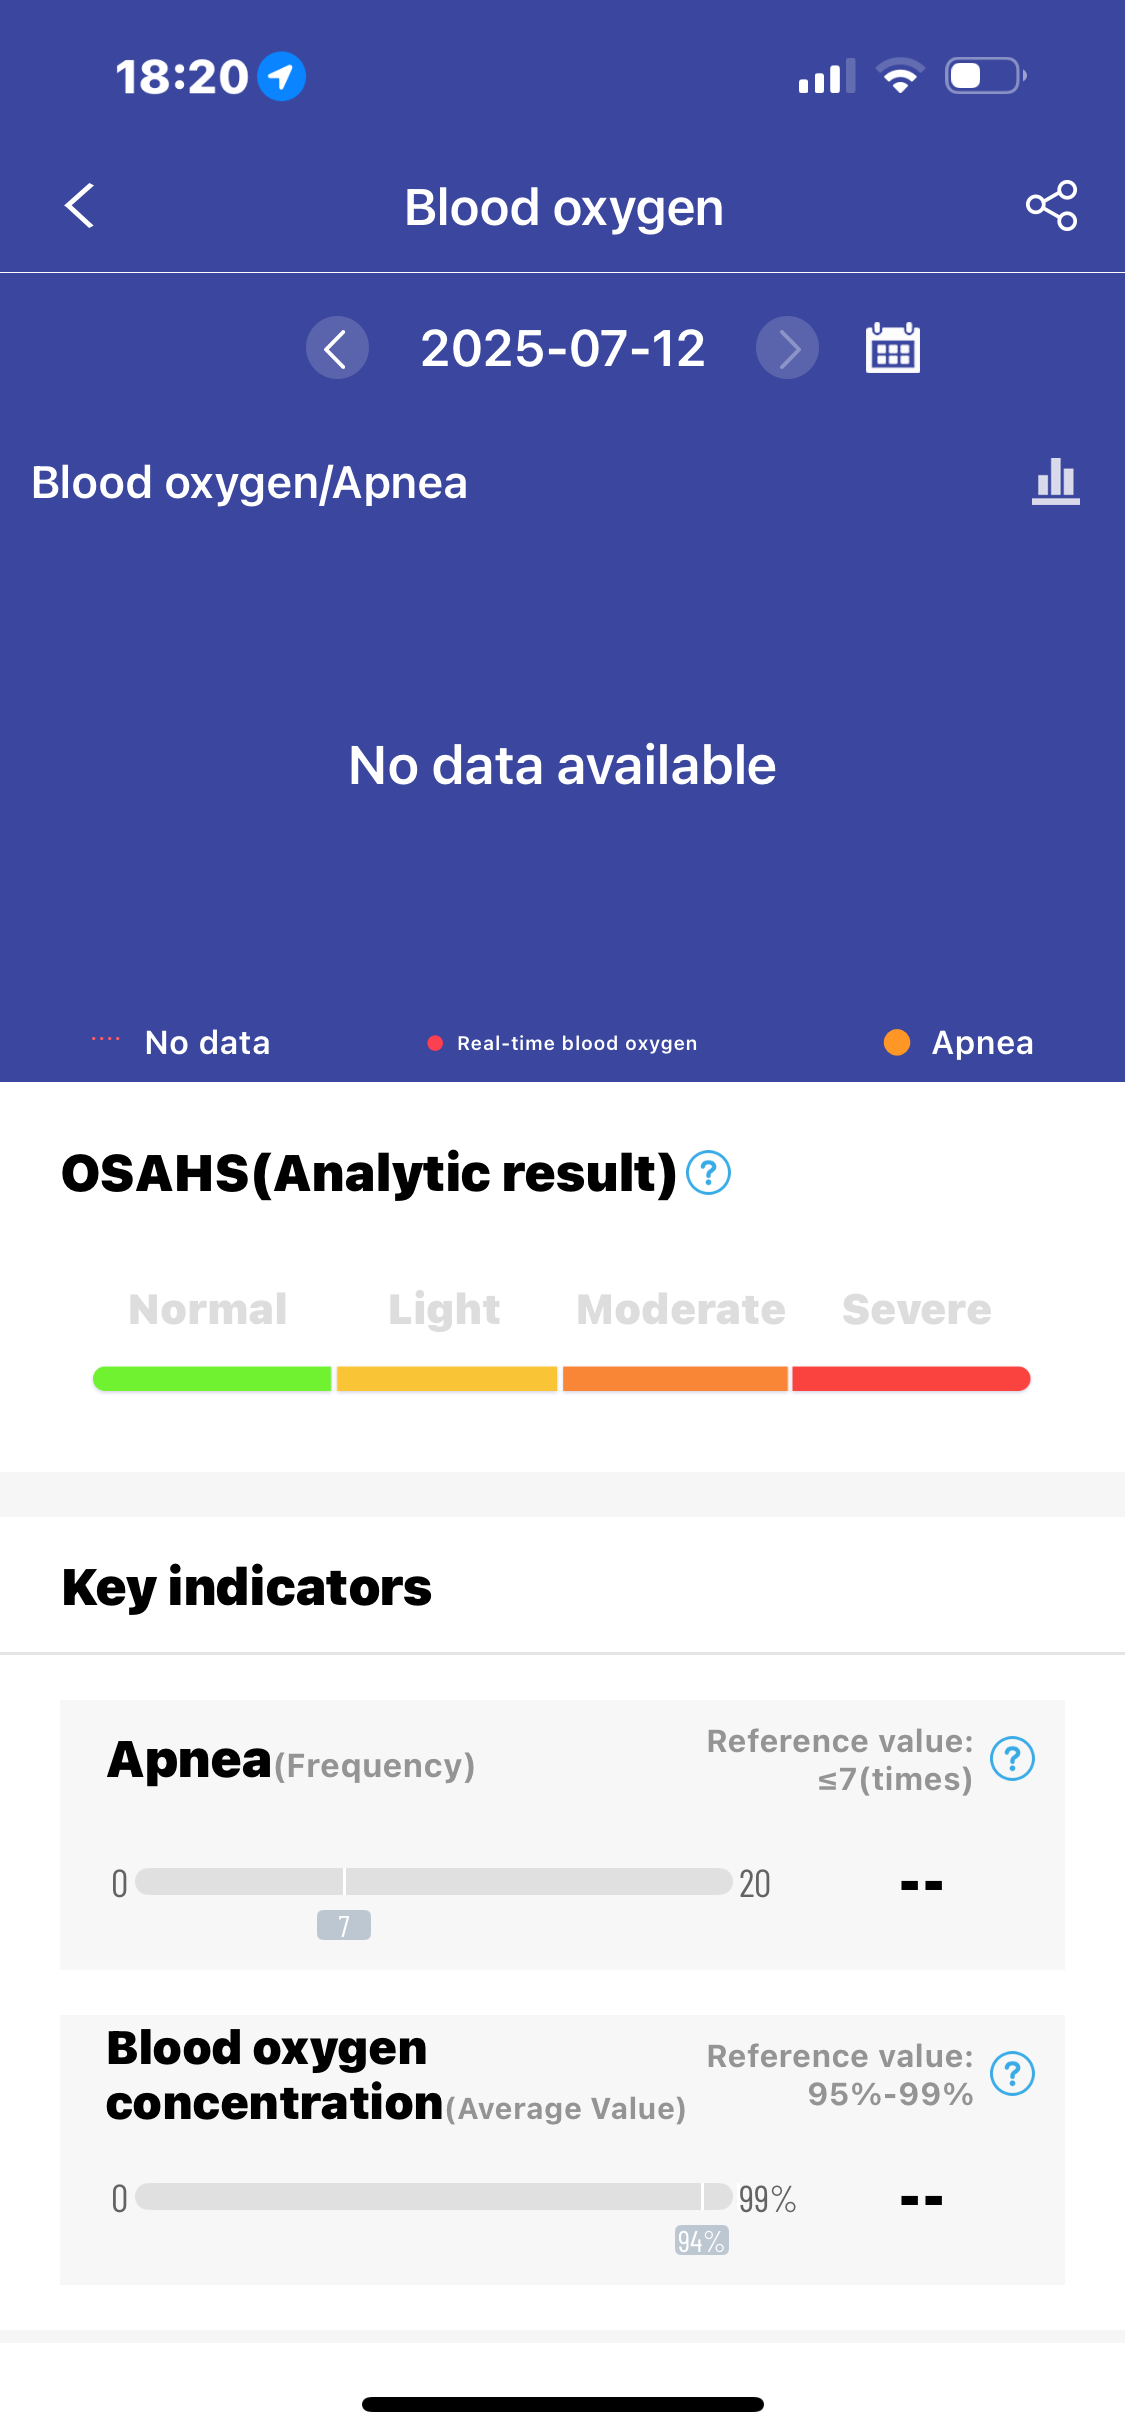Toggle the No data legend item
1125x2436 pixels.
[x=181, y=1043]
